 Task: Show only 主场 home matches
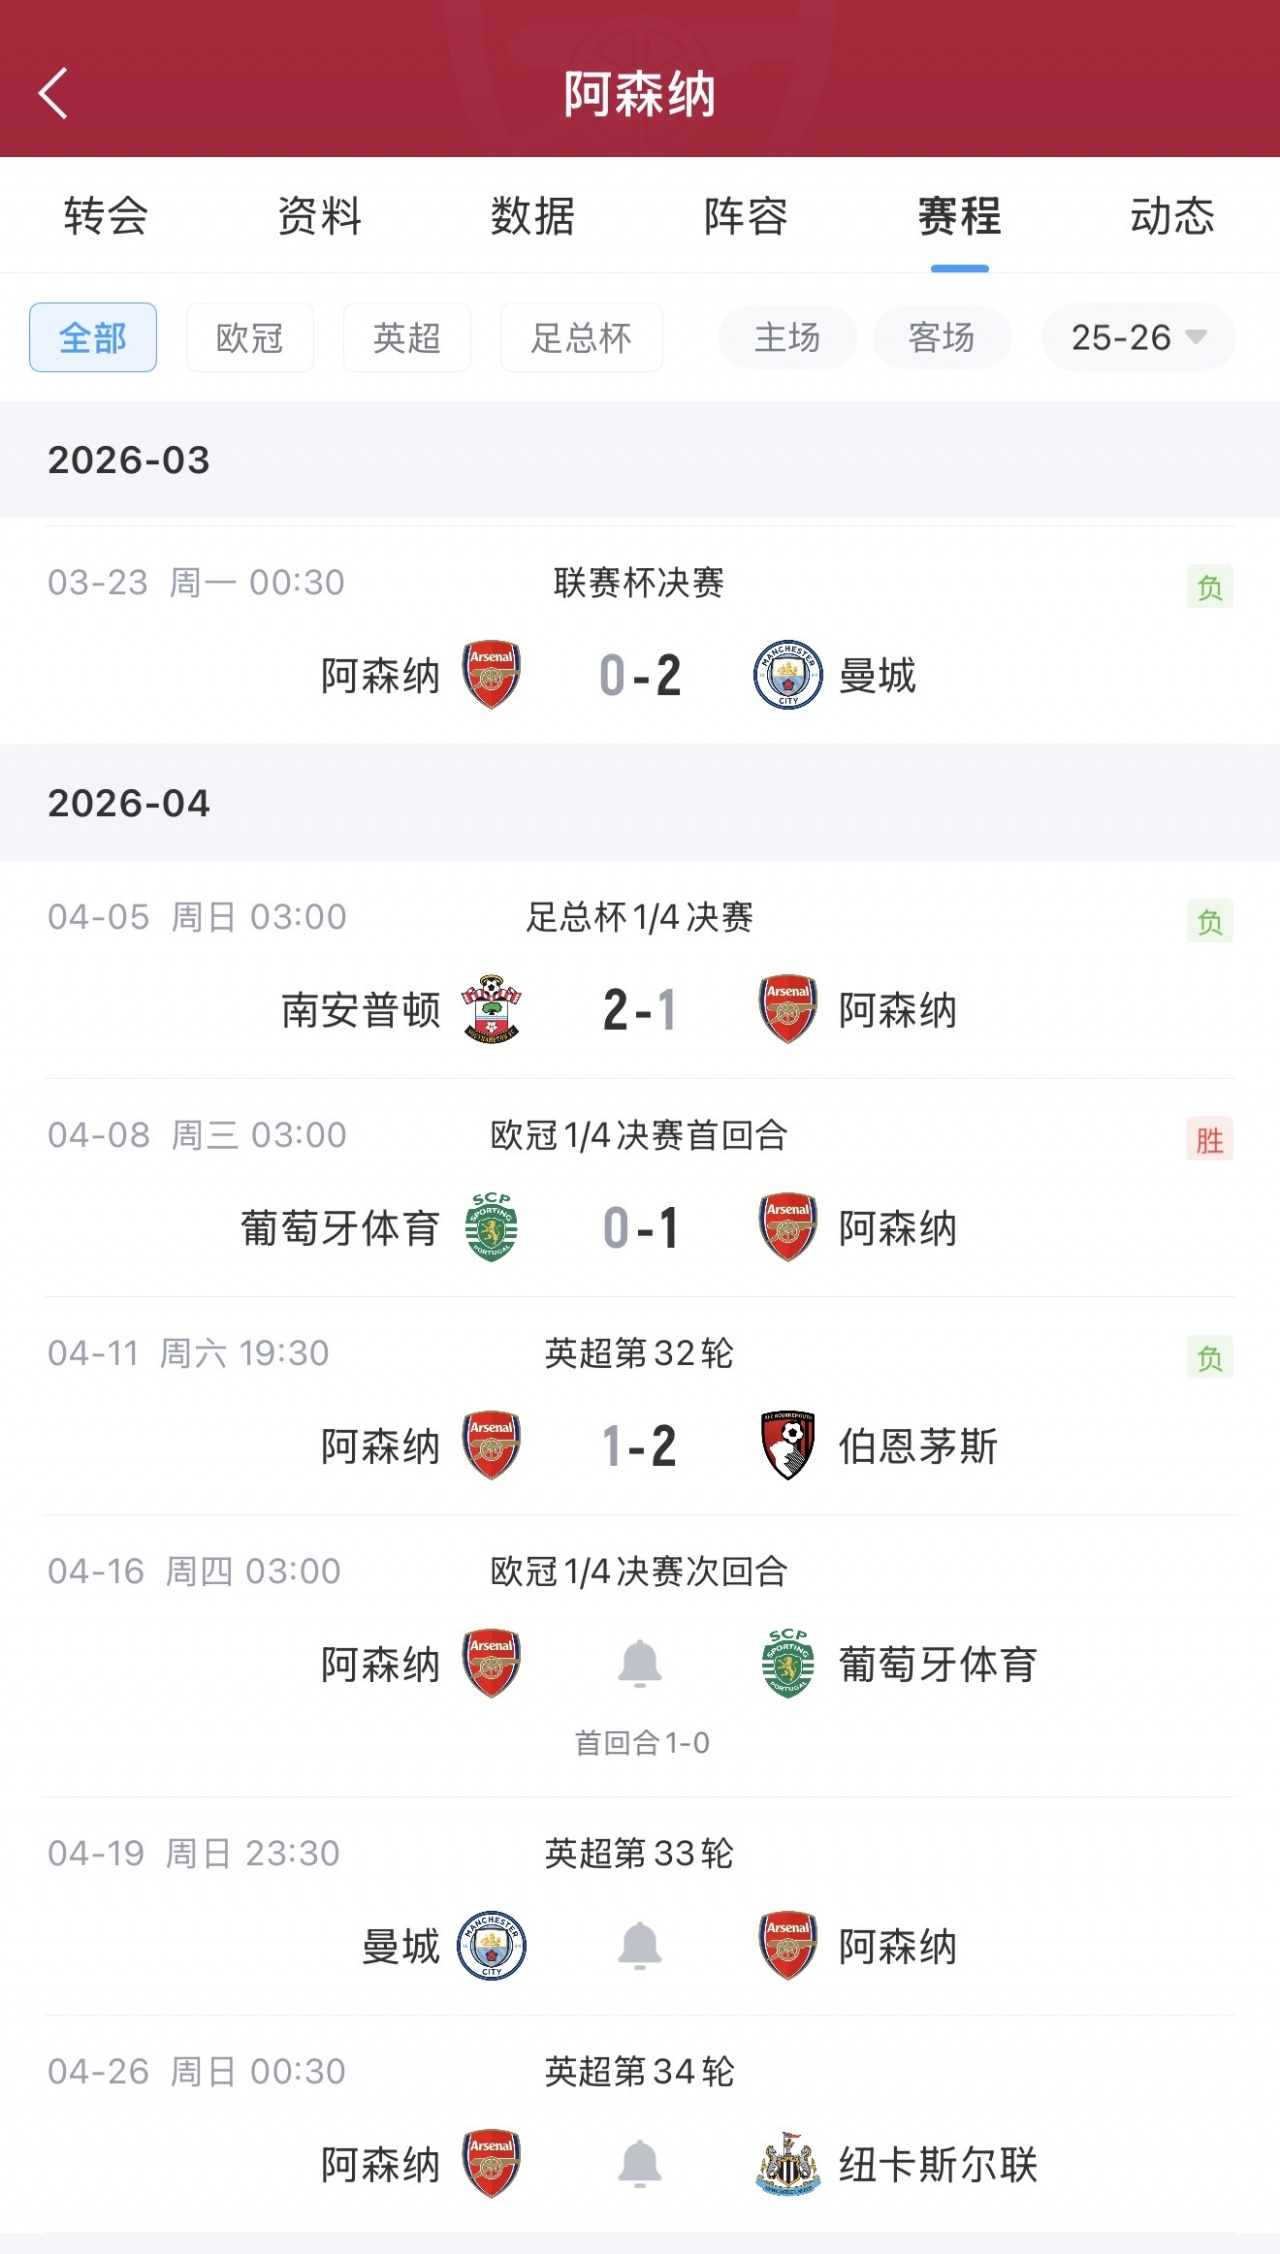click(788, 338)
